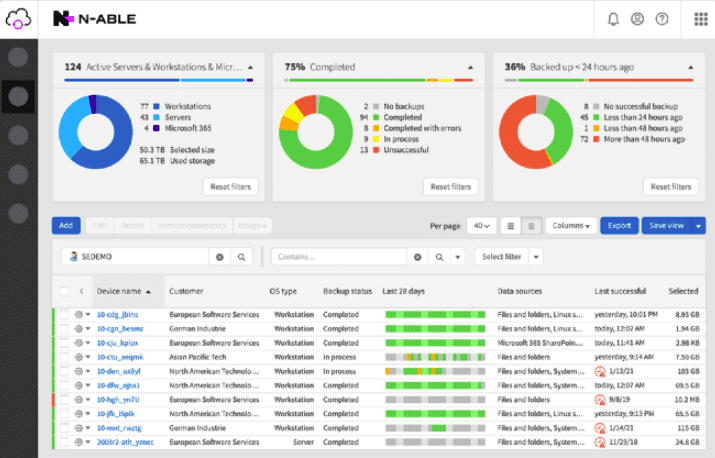The image size is (715, 458).
Task: Click the blue Workstations legend swatch
Action: [156, 106]
